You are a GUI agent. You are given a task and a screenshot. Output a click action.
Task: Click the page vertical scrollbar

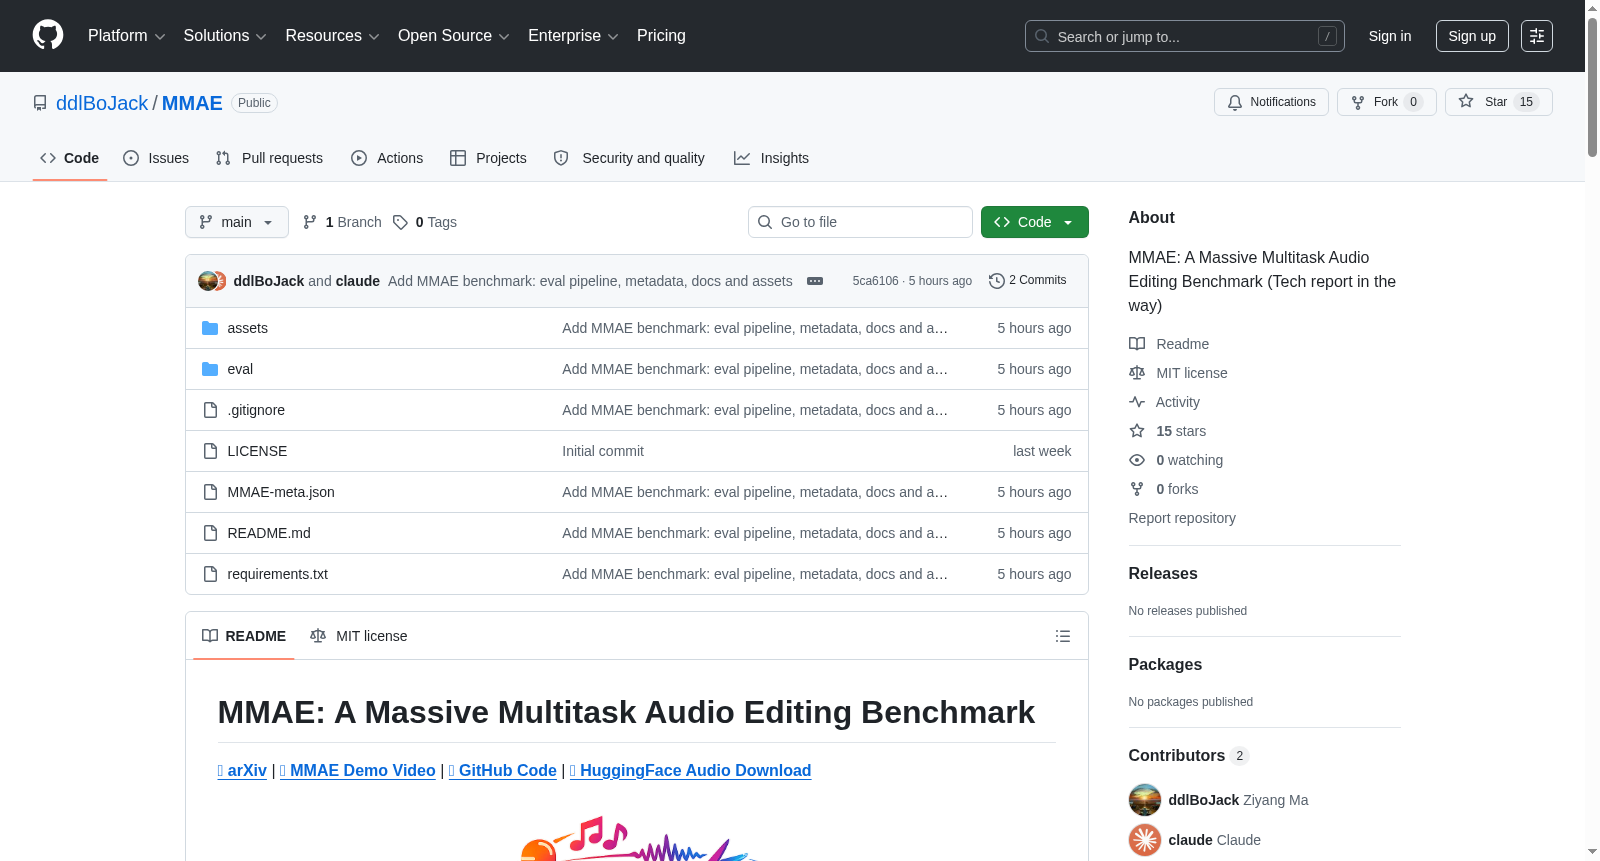(1592, 430)
